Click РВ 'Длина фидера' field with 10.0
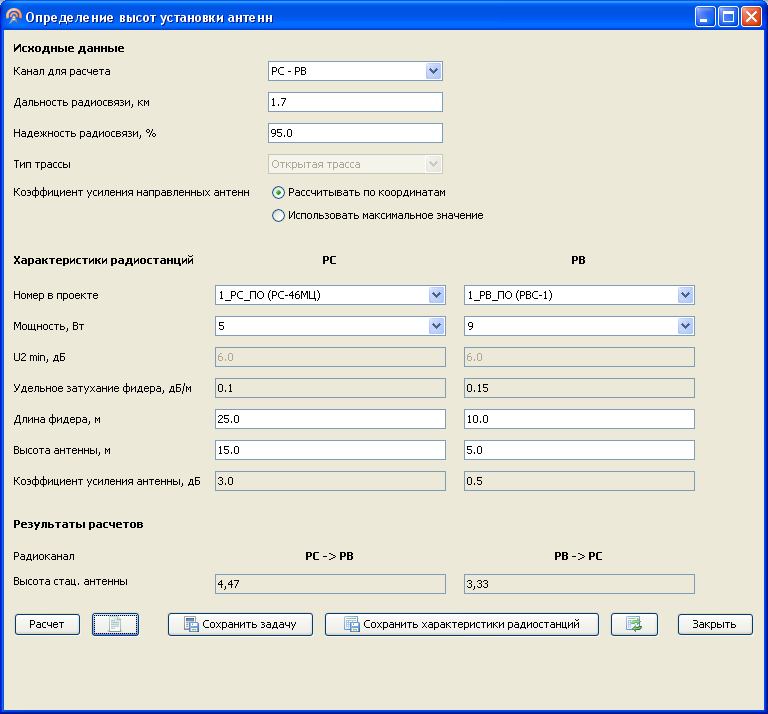 [x=579, y=419]
